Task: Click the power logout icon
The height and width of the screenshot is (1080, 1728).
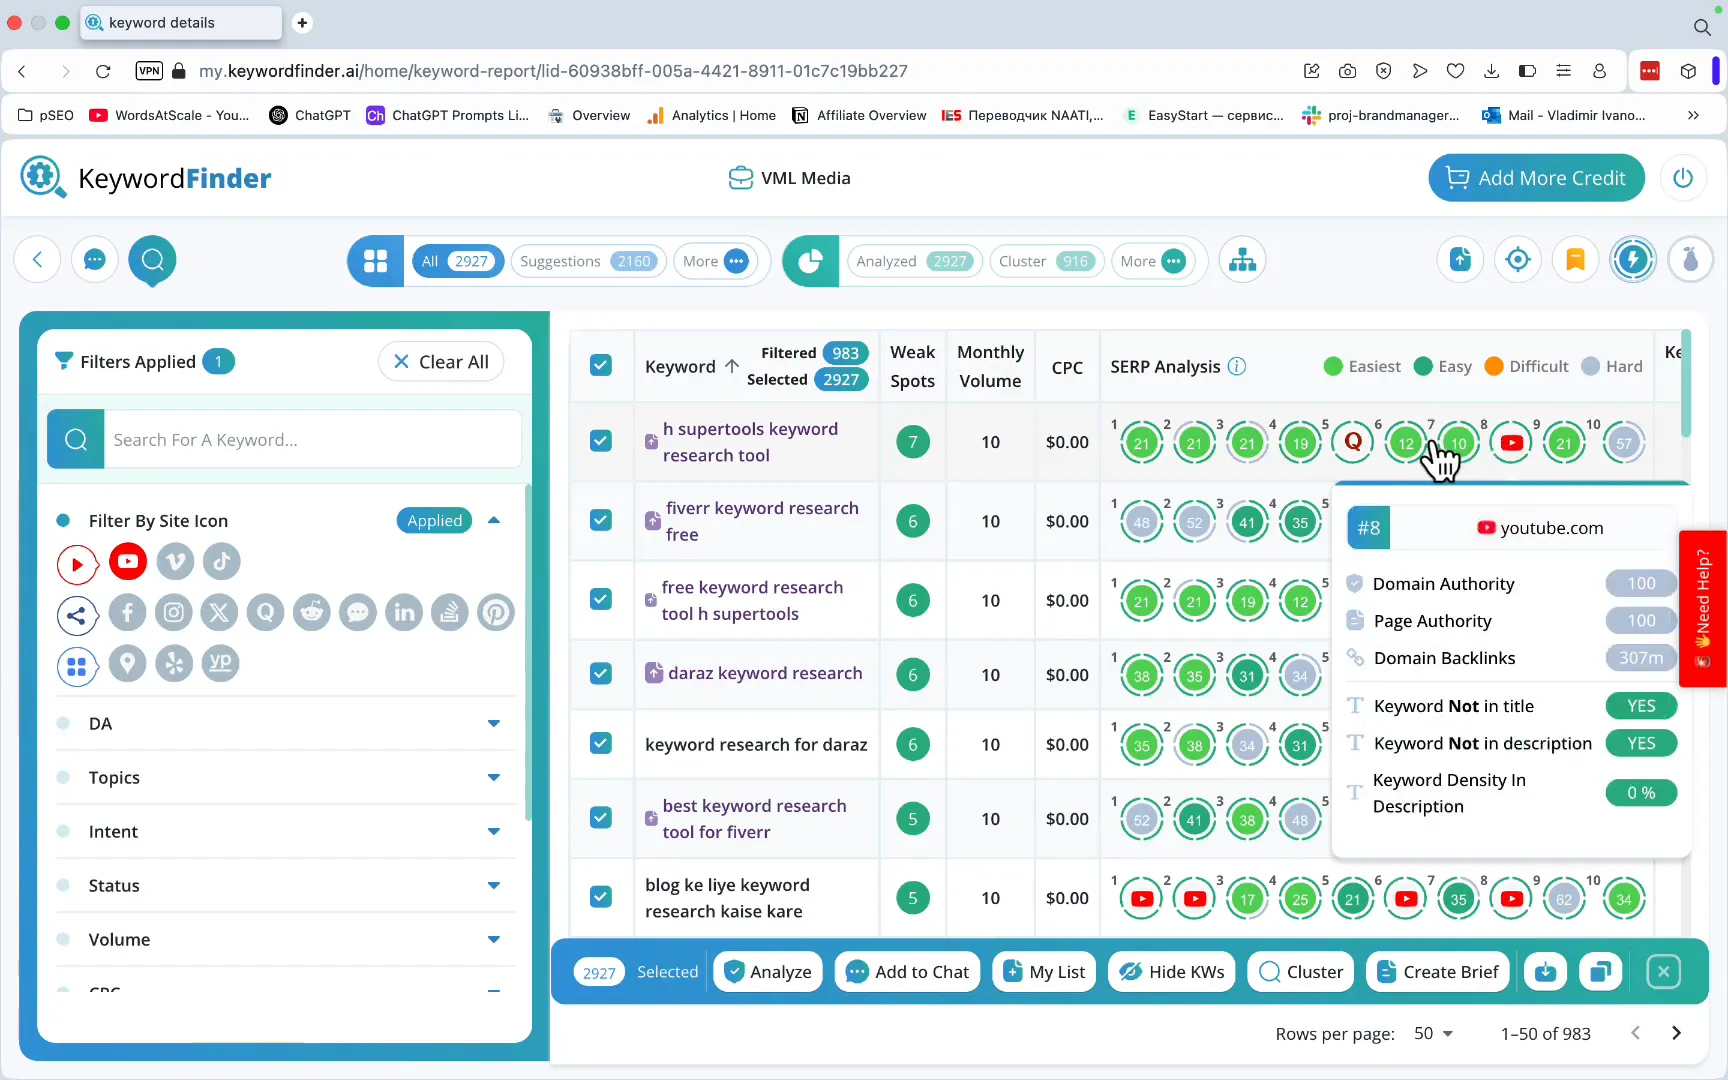Action: coord(1683,178)
